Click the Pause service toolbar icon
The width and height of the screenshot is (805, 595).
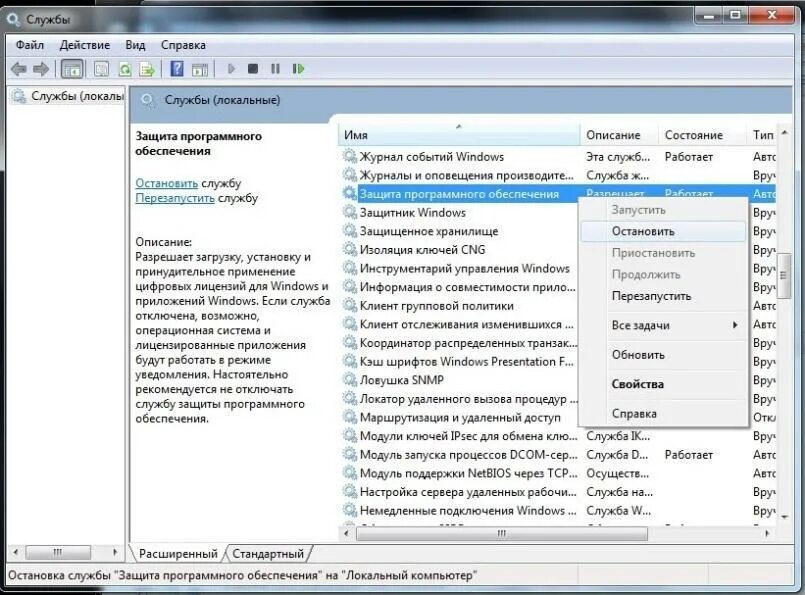point(275,68)
